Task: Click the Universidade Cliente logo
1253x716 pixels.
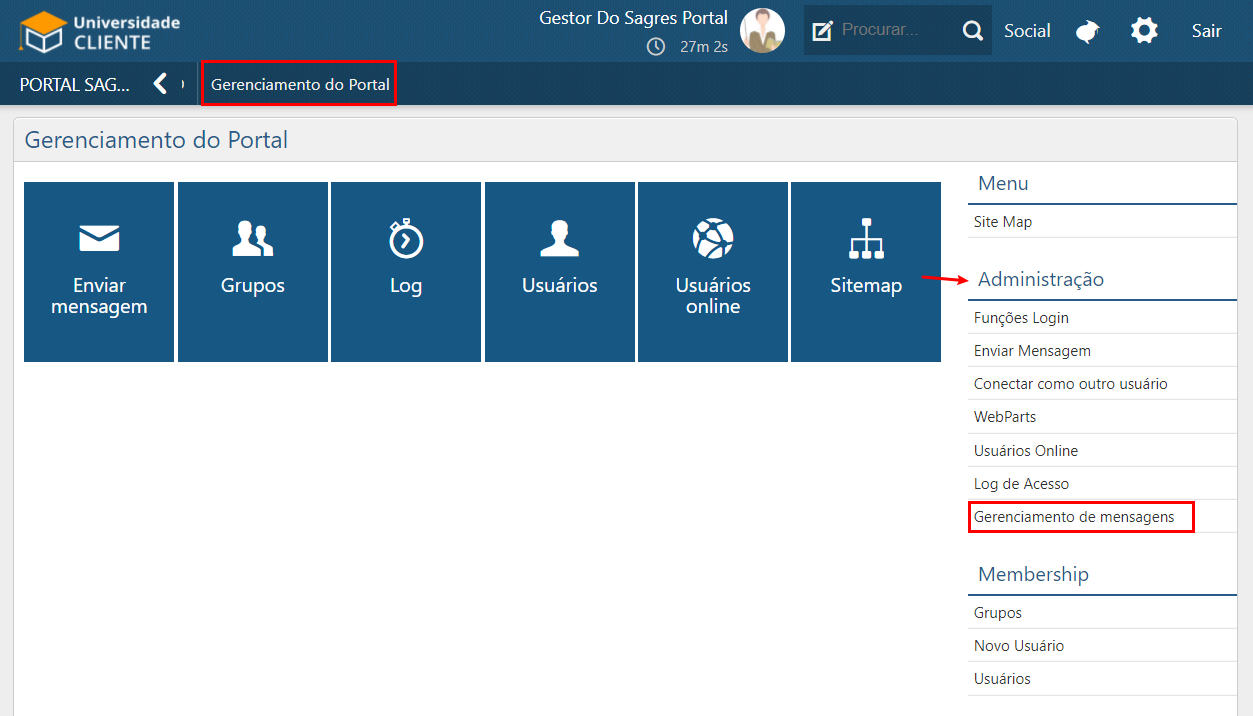Action: (x=100, y=32)
